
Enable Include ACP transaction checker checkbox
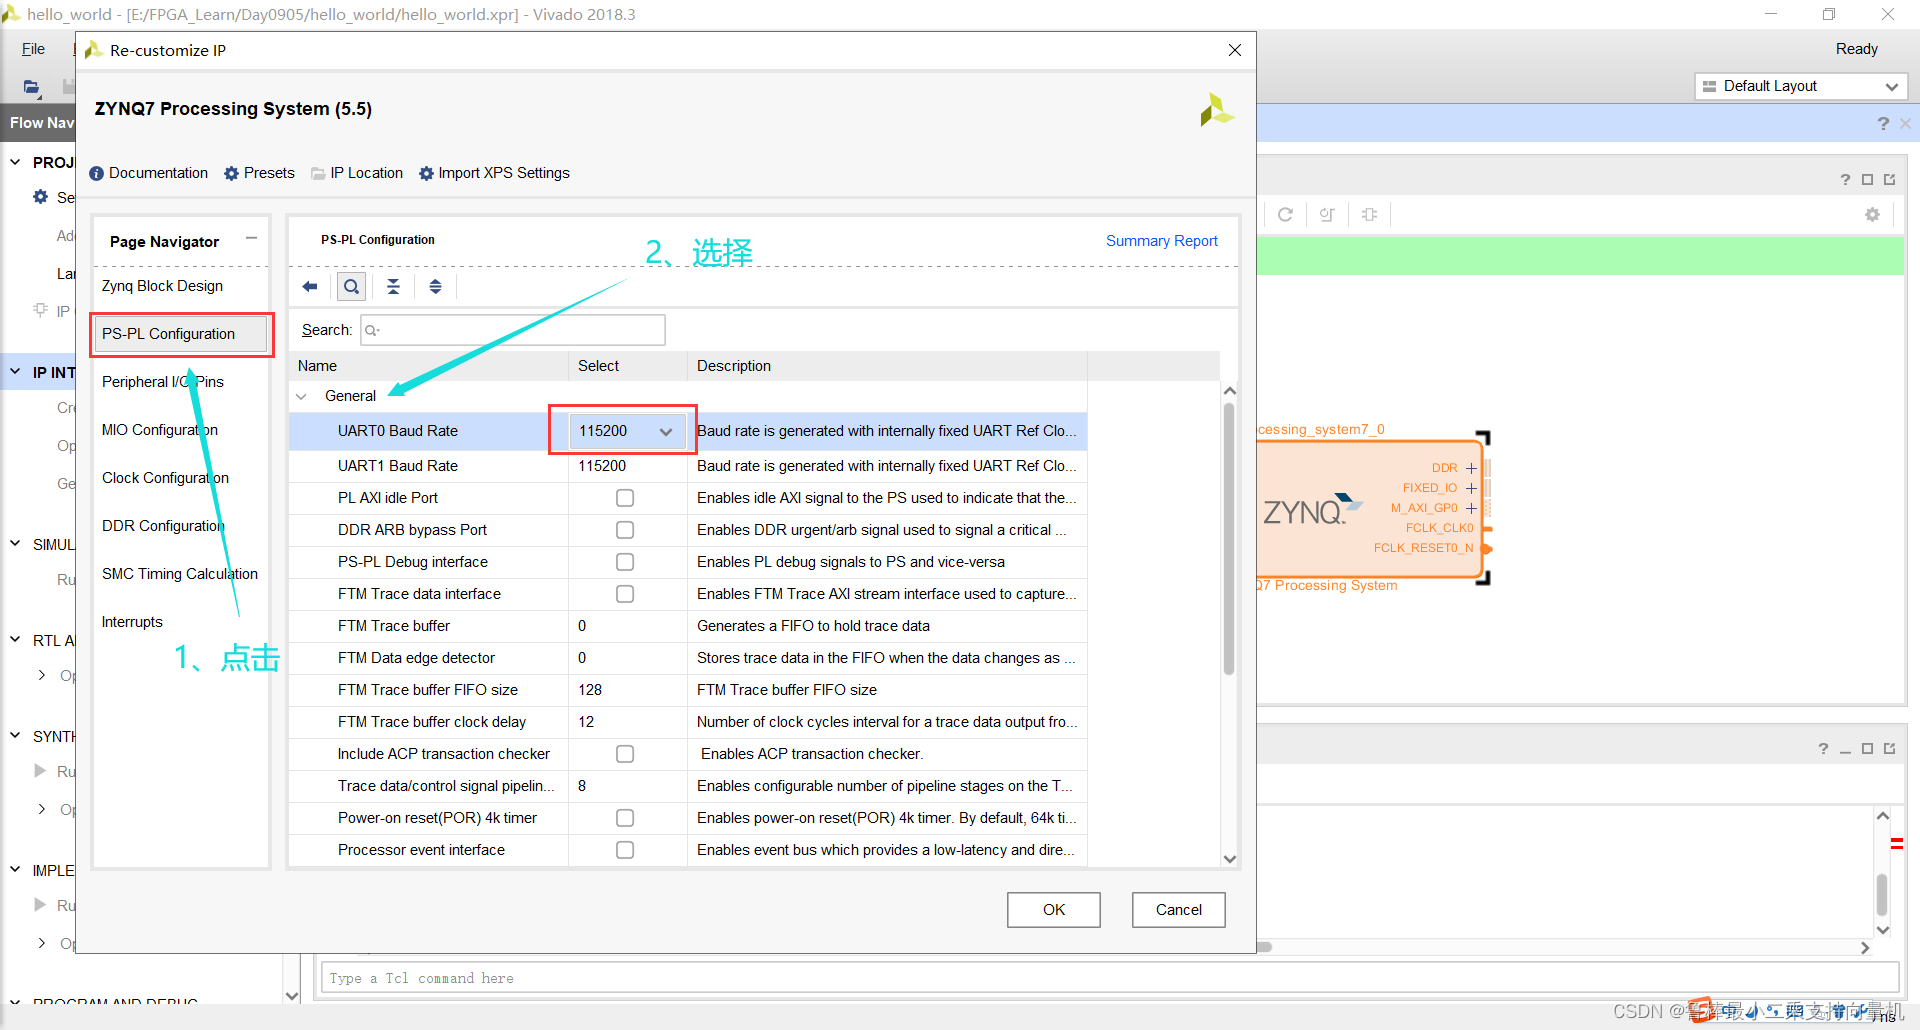coord(625,754)
